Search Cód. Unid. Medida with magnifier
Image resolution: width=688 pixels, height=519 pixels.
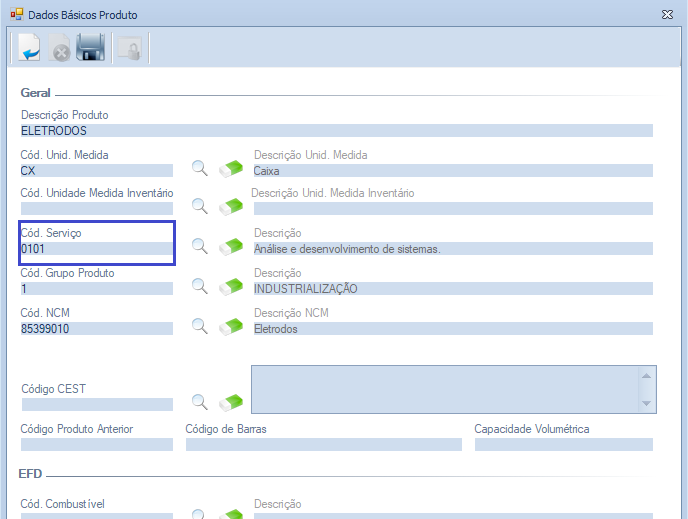click(x=200, y=168)
